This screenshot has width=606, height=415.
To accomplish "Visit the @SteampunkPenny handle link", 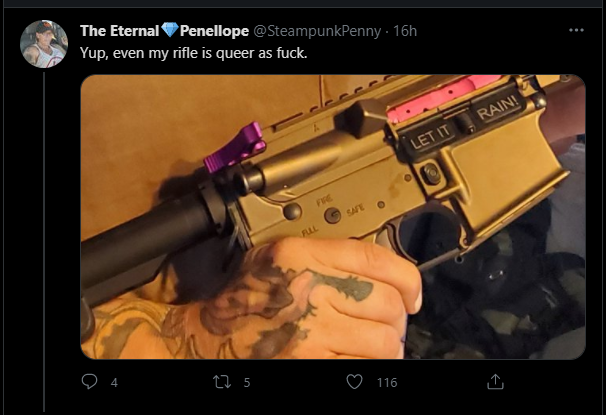I will (317, 31).
